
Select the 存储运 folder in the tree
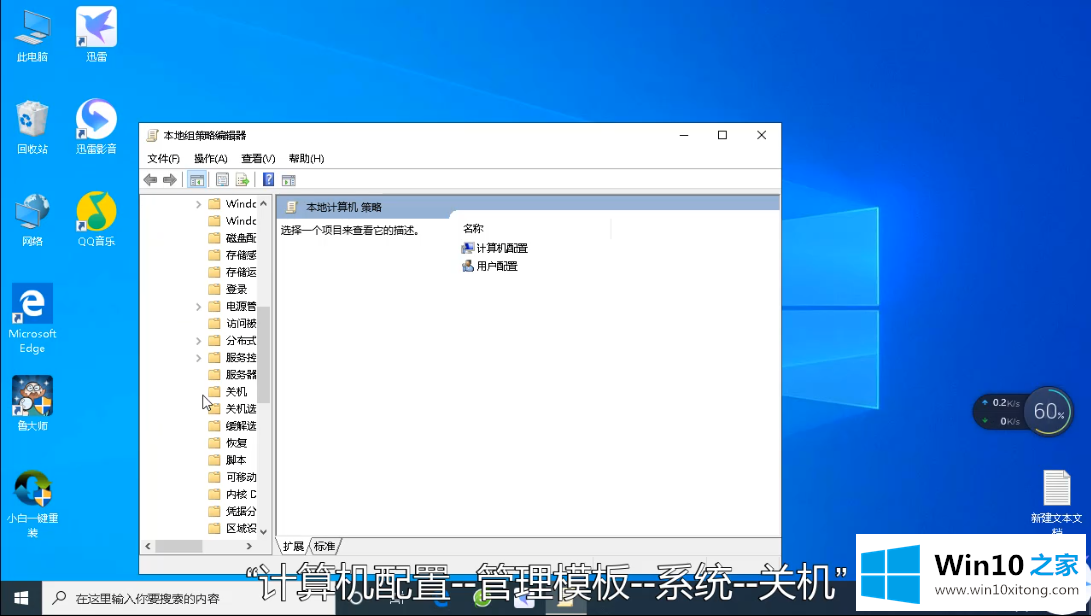click(232, 272)
